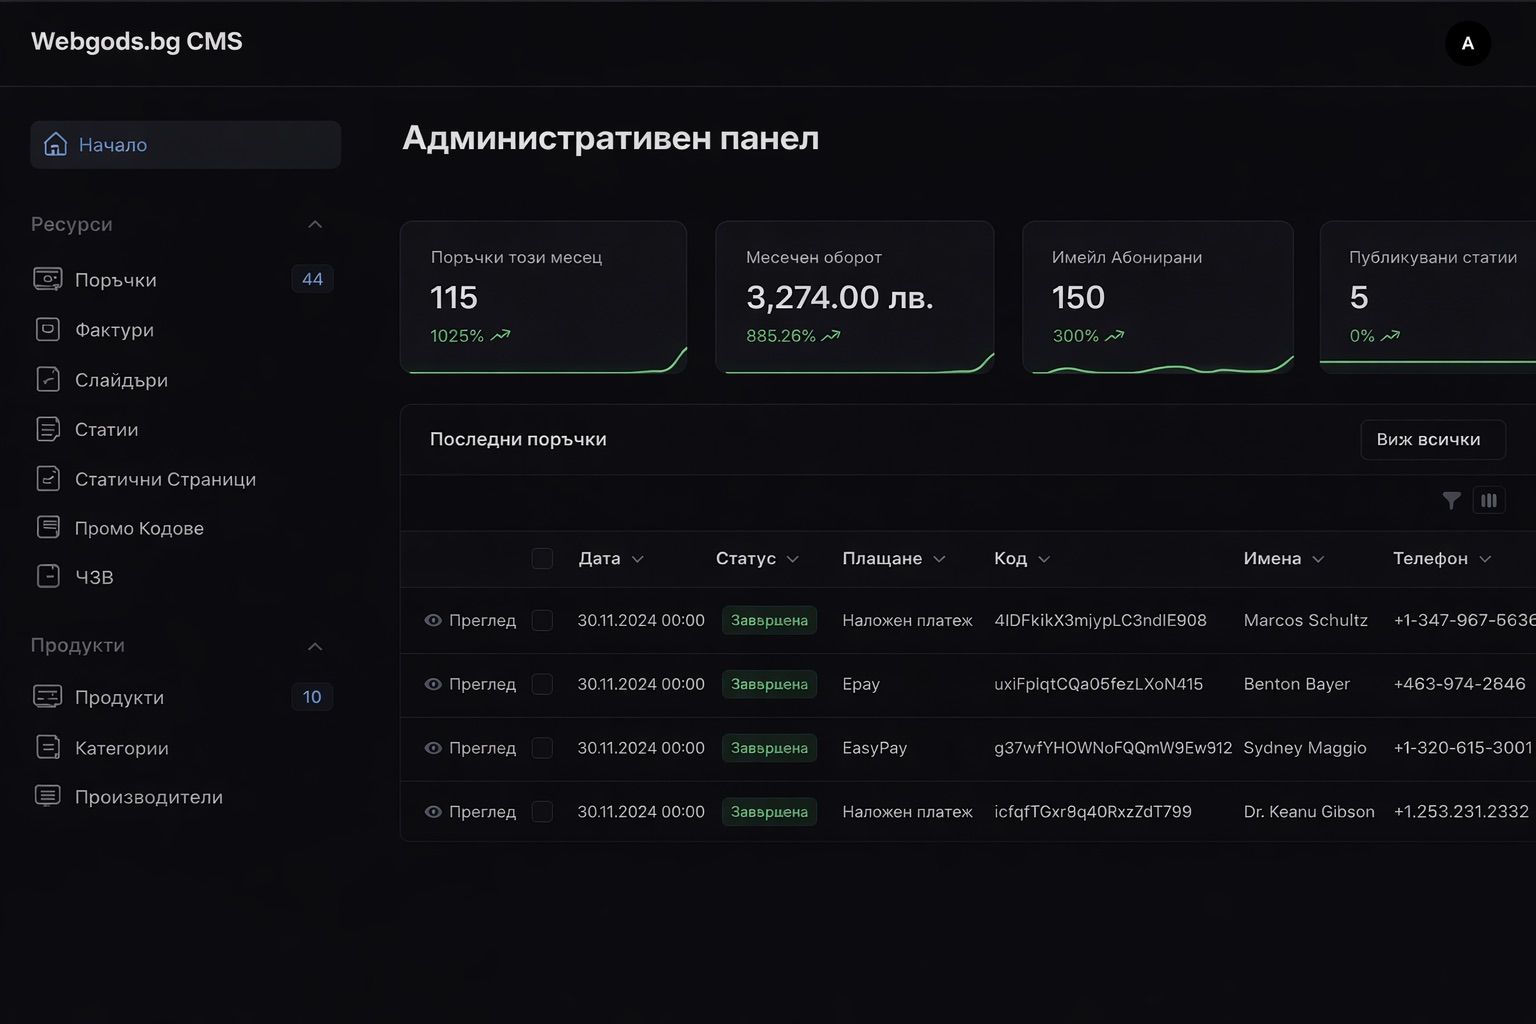Open the Телефон column dropdown
Screen dimensions: 1536x1024
pyautogui.click(x=1485, y=559)
